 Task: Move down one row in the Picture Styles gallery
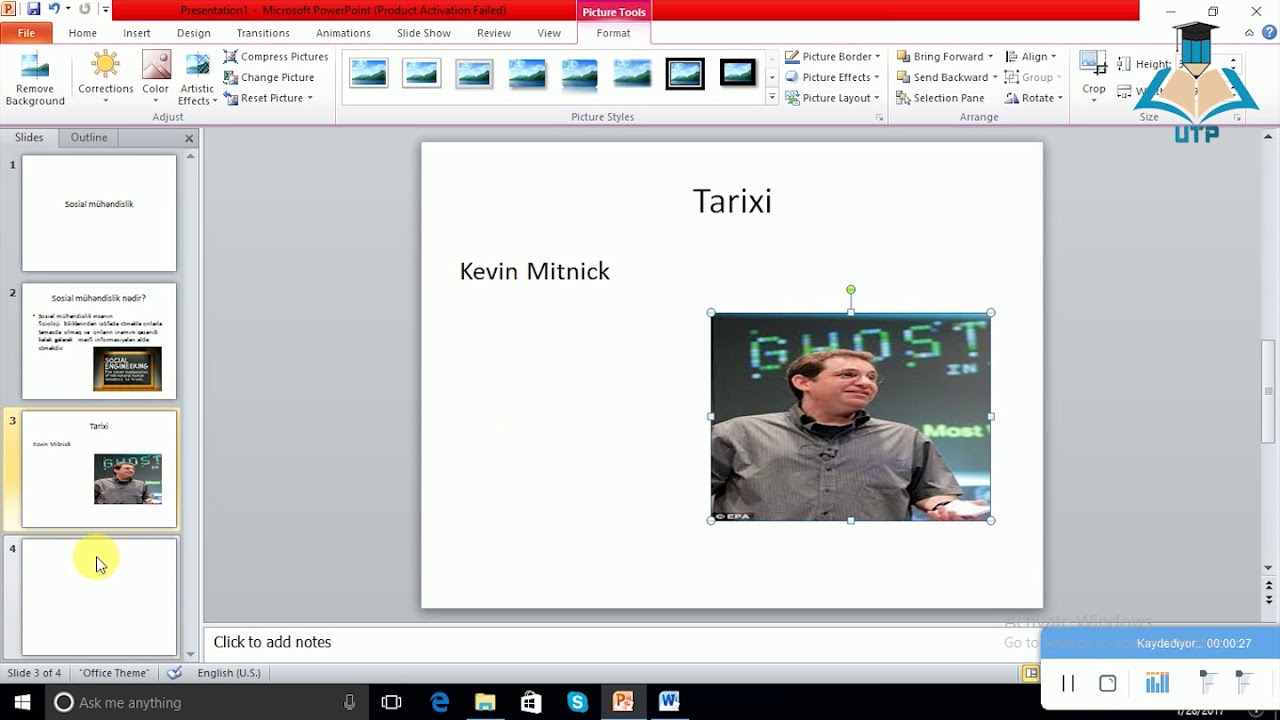click(x=772, y=77)
